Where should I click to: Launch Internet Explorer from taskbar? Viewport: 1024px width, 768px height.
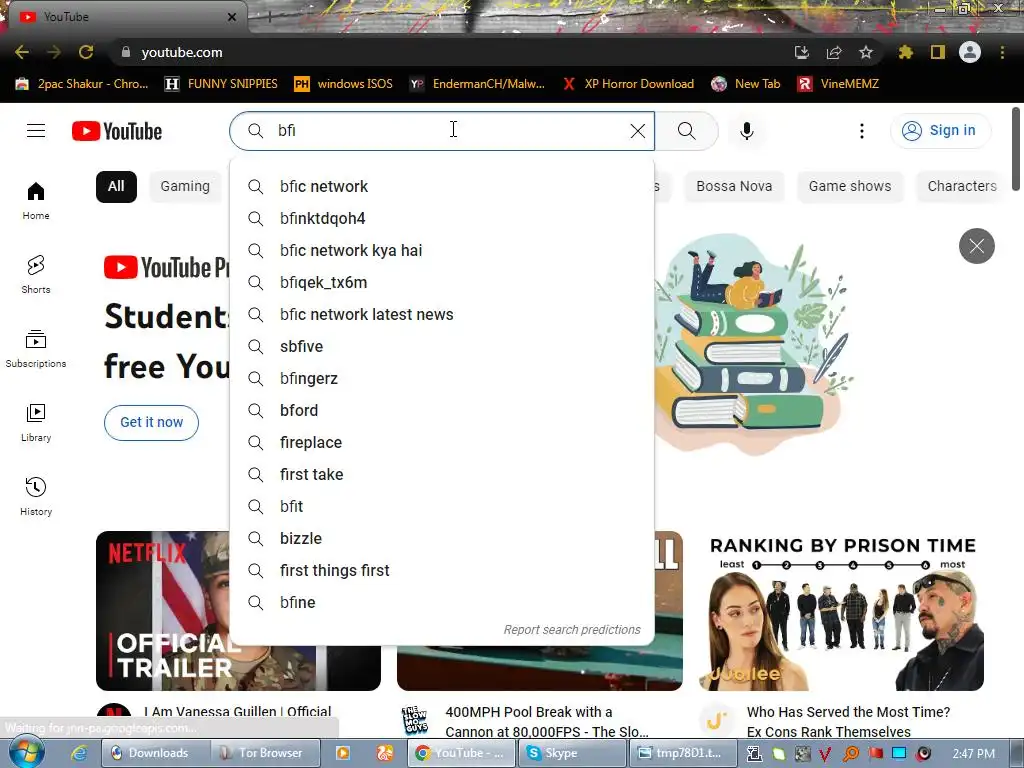(x=80, y=753)
